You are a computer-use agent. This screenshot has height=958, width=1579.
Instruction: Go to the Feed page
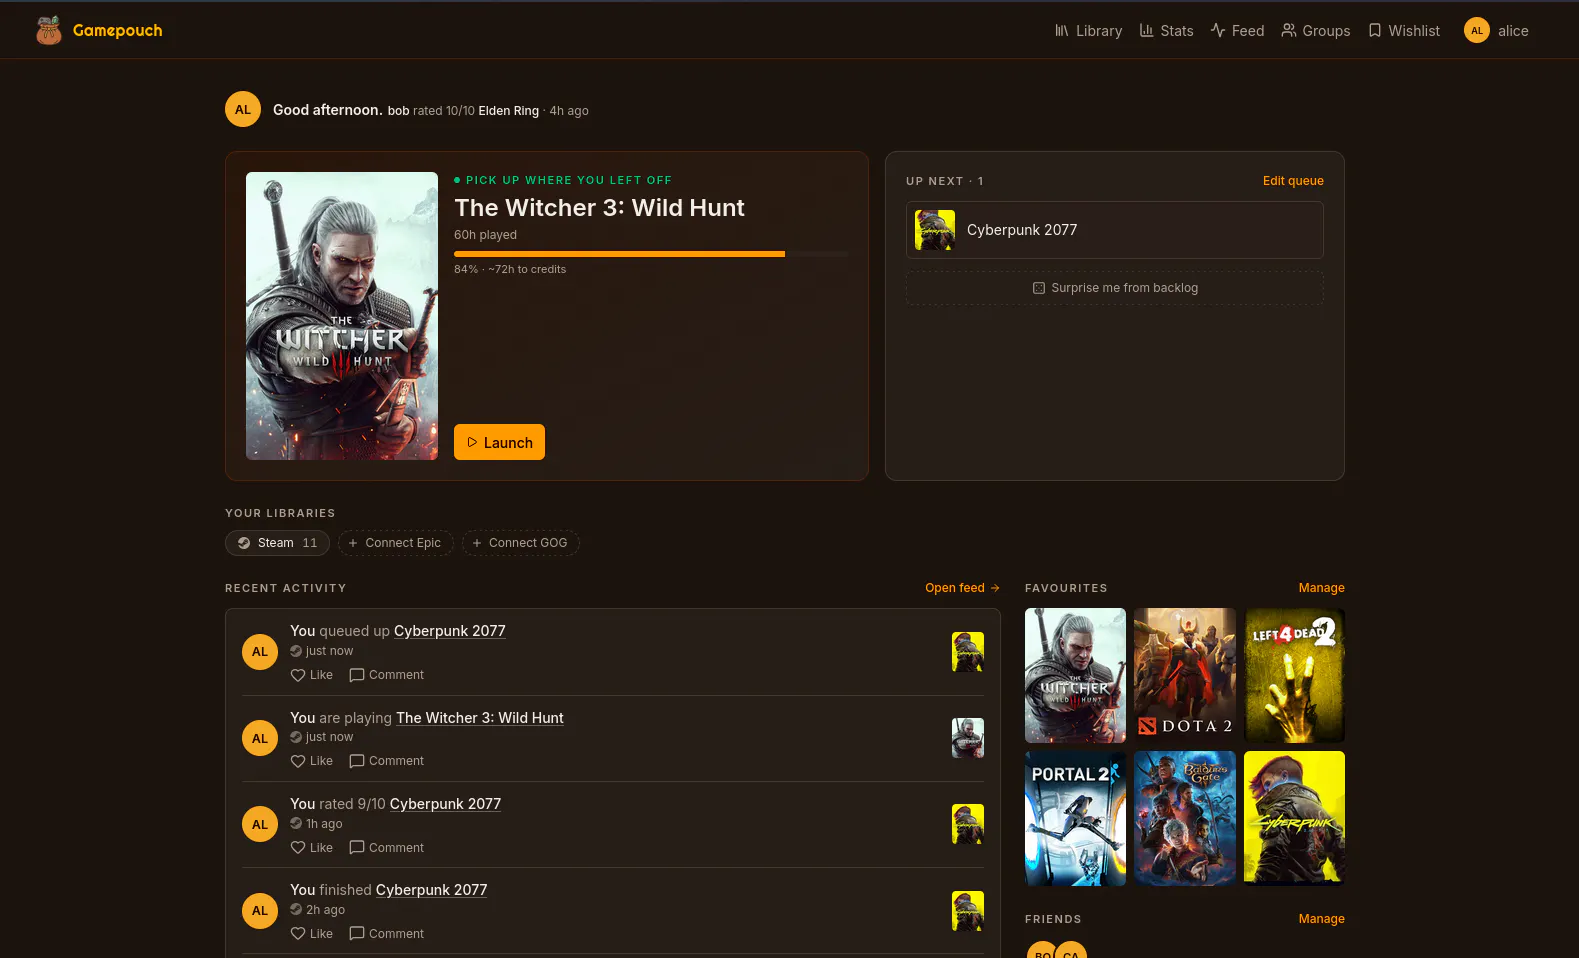point(1237,31)
